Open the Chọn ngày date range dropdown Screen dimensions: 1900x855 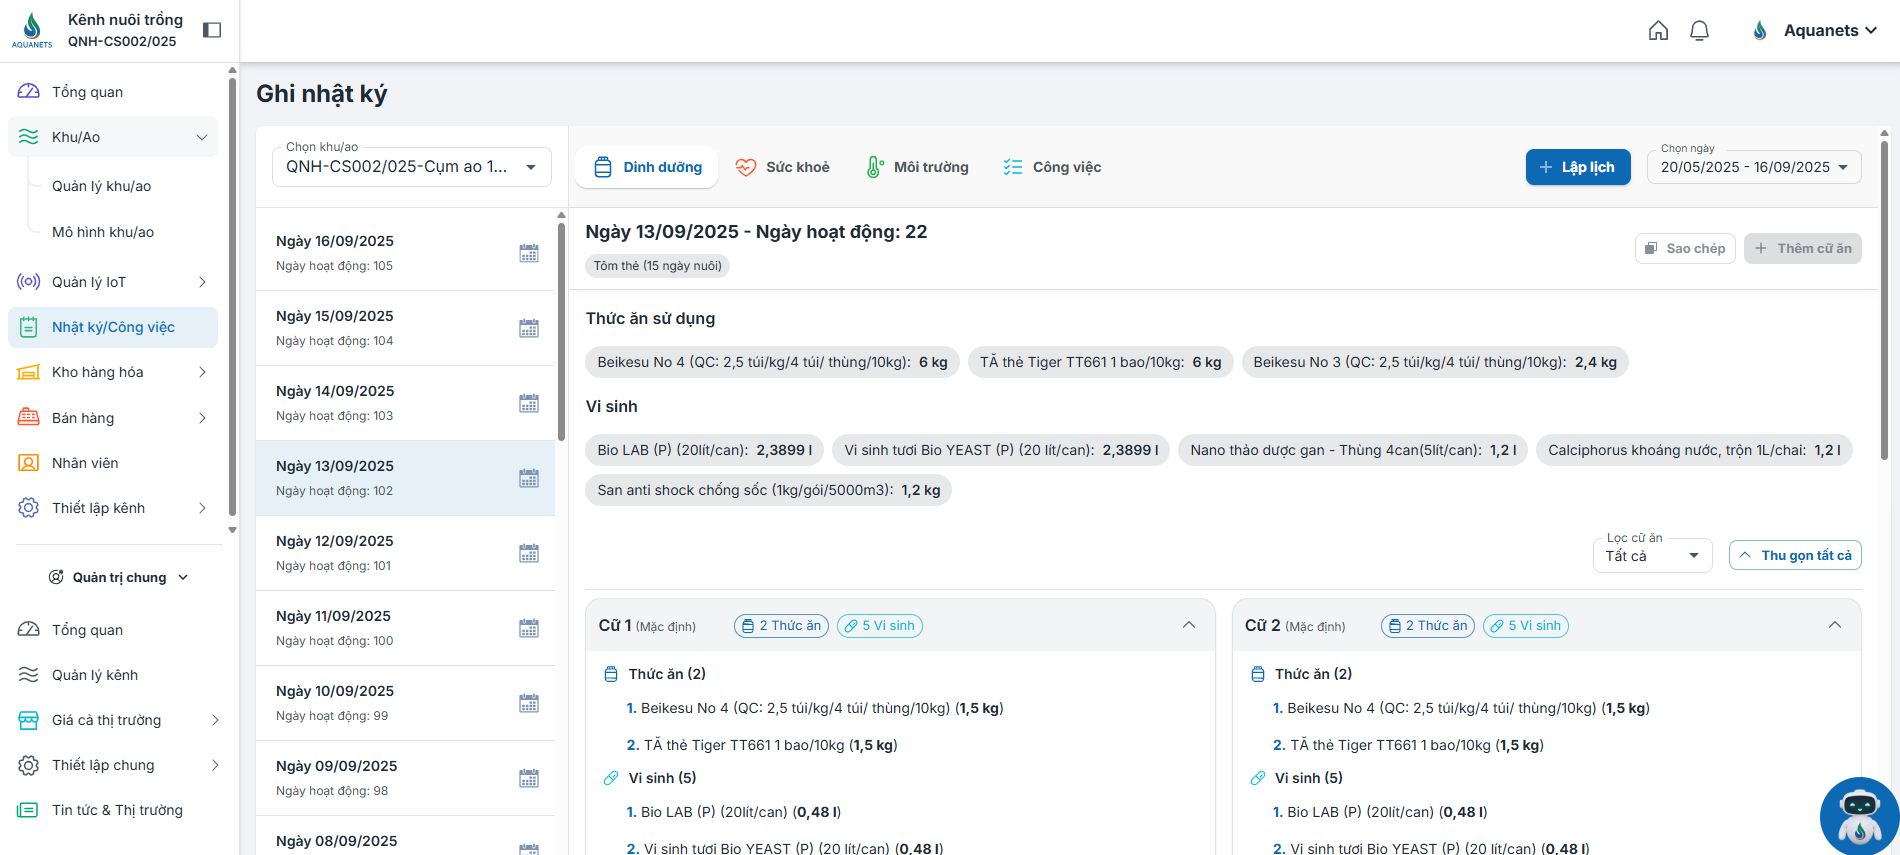tap(1753, 167)
